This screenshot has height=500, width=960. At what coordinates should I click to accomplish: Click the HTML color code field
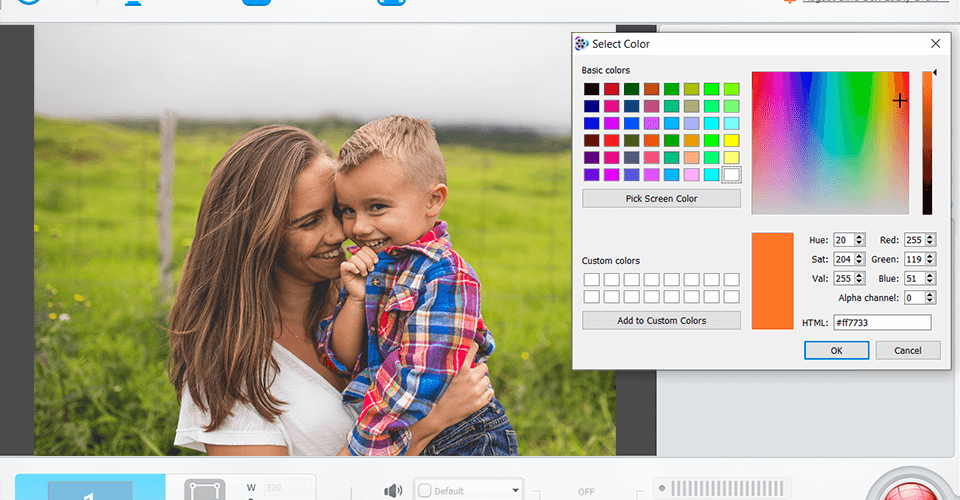point(882,323)
